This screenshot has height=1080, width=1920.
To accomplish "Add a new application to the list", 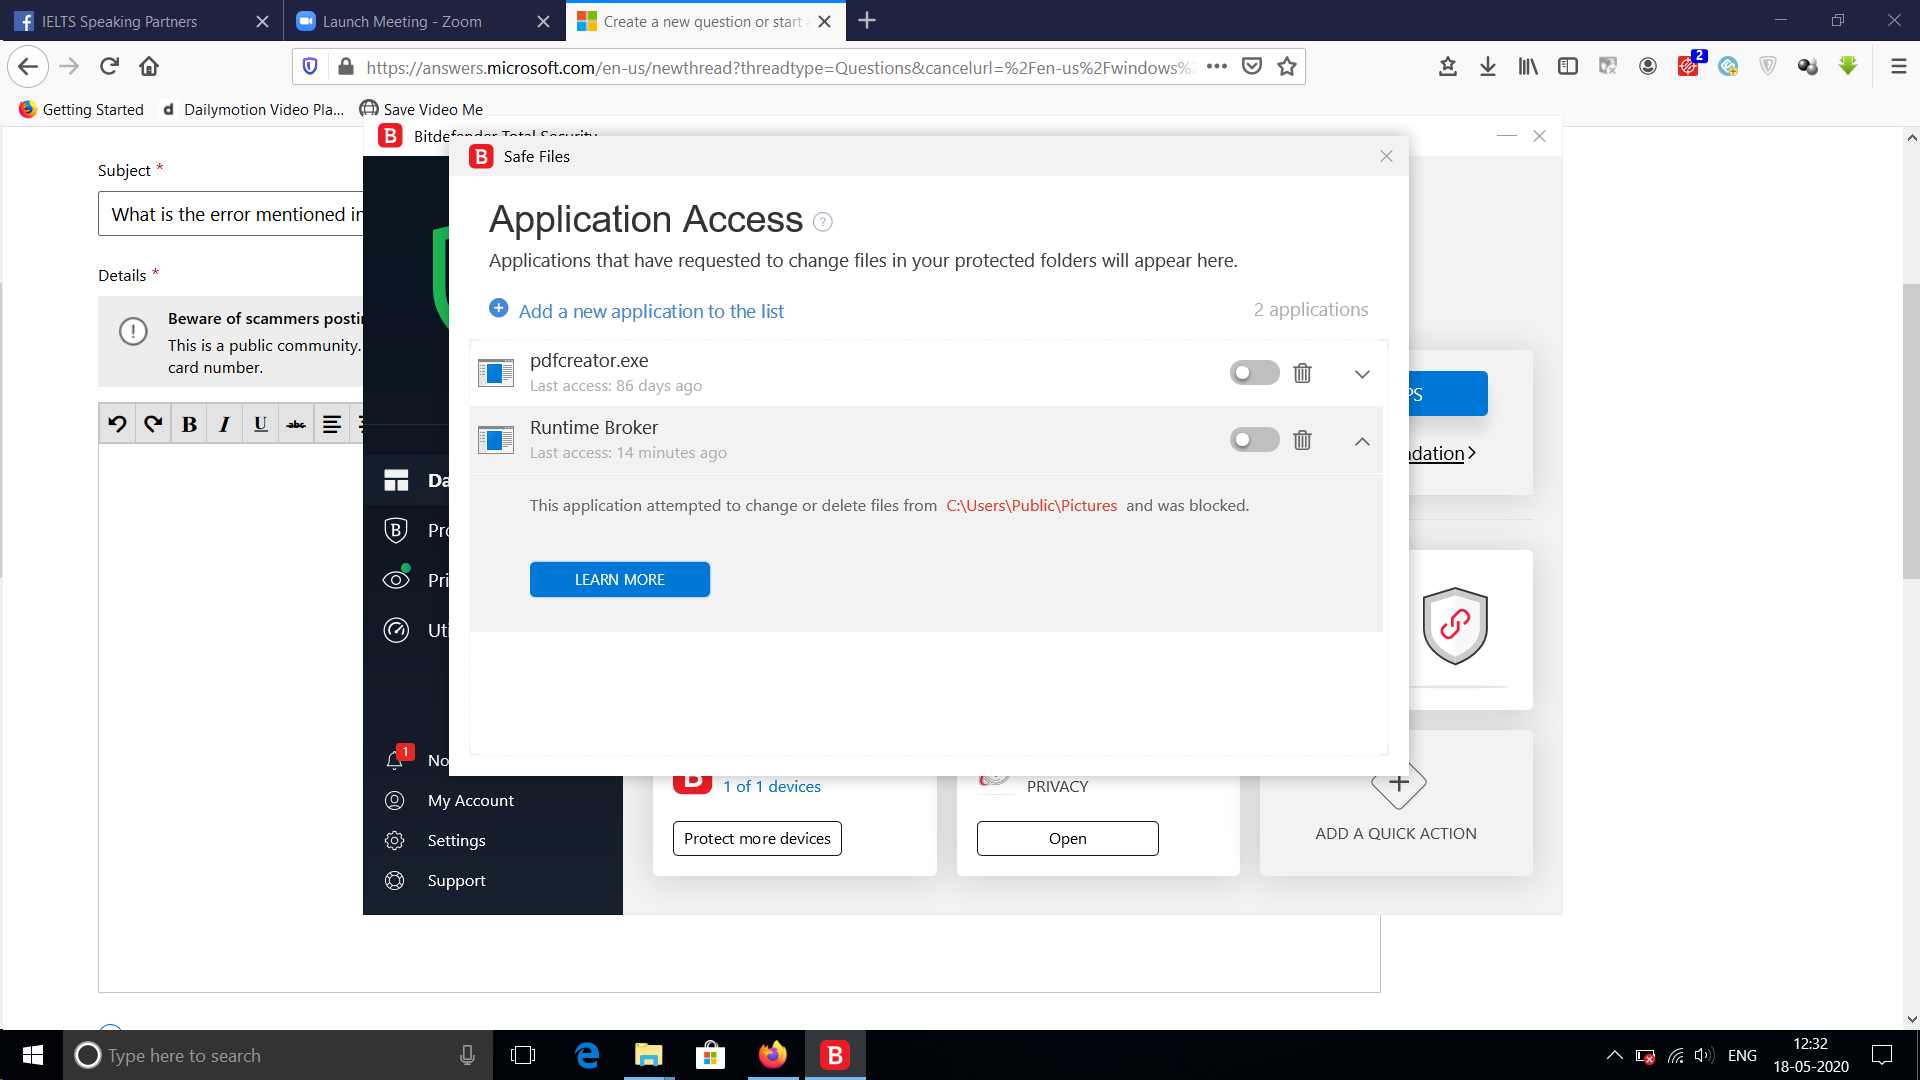I will pos(637,311).
